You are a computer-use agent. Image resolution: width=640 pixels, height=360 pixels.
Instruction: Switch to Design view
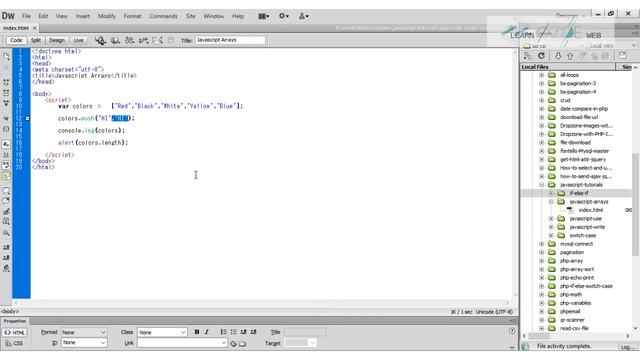[x=57, y=40]
